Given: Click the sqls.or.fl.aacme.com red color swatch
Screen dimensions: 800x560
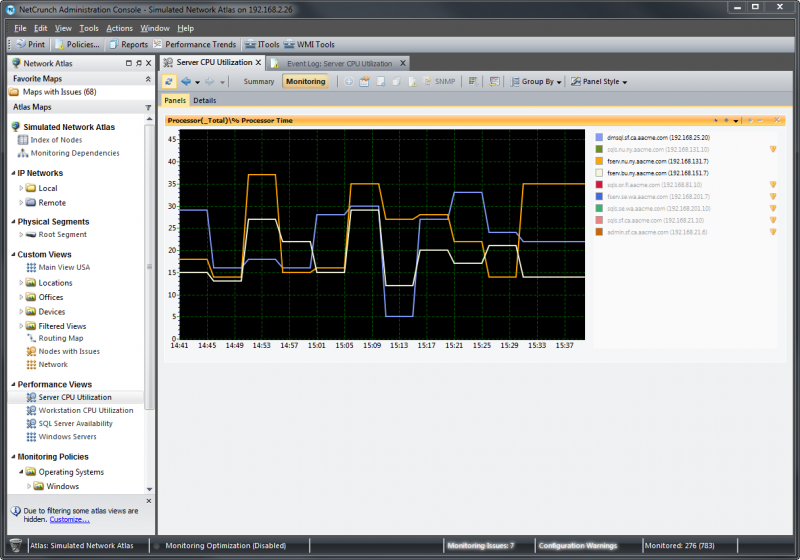Looking at the screenshot, I should 599,185.
